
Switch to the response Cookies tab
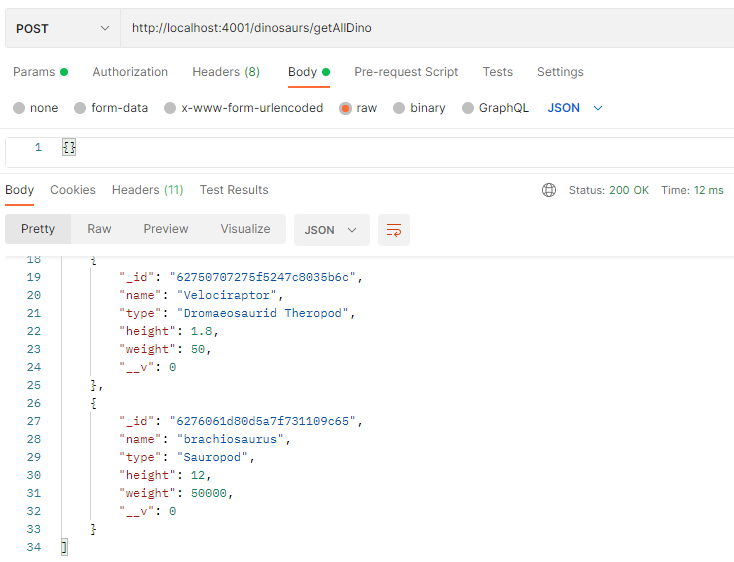[73, 190]
